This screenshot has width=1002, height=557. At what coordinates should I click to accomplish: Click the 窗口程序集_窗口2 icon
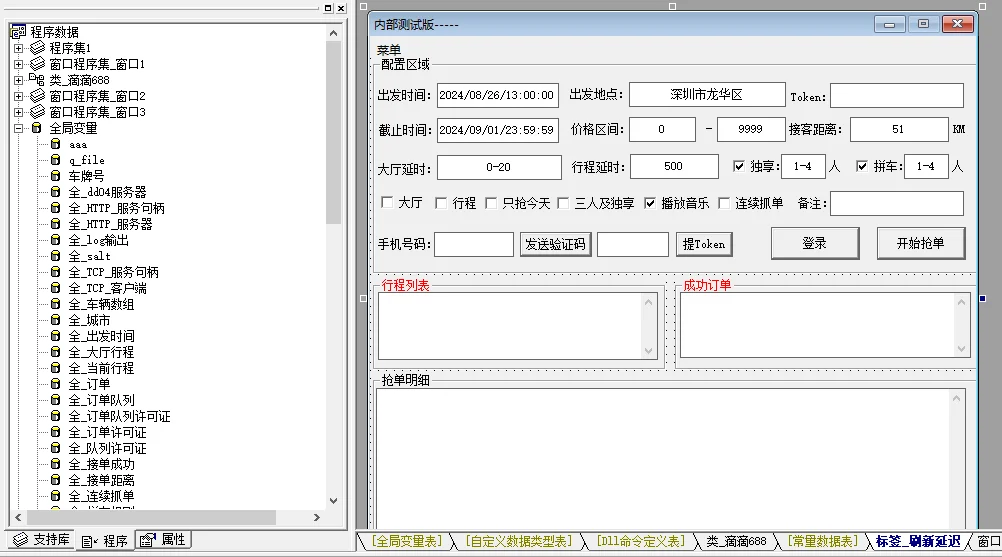coord(38,95)
